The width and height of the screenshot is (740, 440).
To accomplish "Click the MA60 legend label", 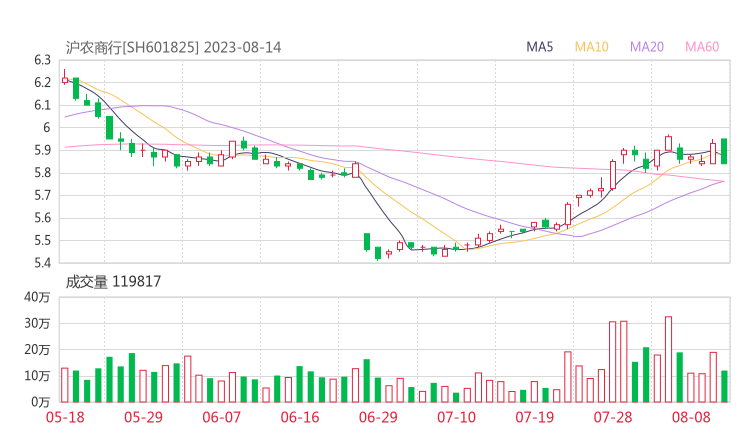I will (x=702, y=47).
